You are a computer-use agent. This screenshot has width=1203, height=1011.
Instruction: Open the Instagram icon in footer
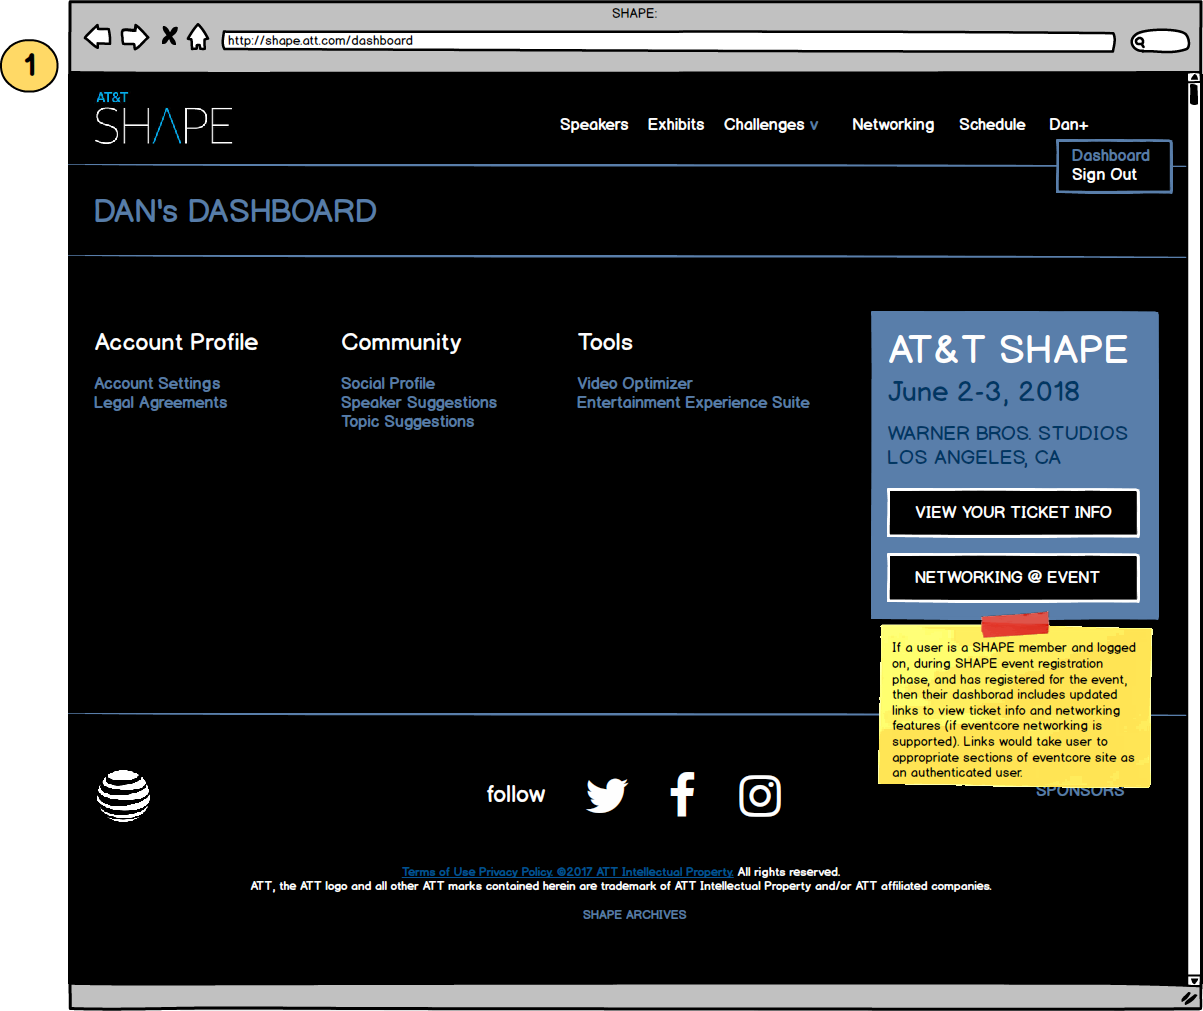pyautogui.click(x=760, y=796)
